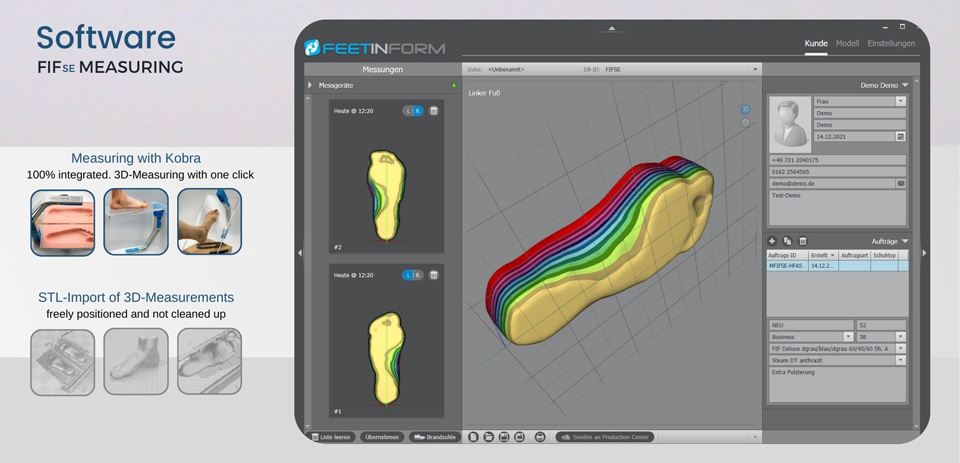
Task: Click the email field demo@demo.de
Action: pos(832,183)
